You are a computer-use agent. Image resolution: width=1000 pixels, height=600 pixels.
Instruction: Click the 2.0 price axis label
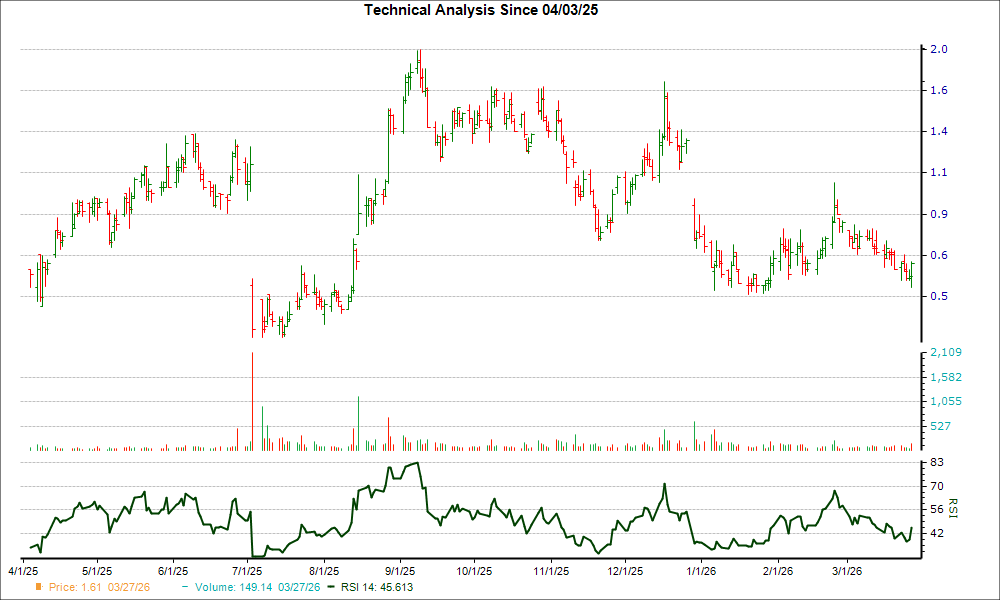coord(939,49)
